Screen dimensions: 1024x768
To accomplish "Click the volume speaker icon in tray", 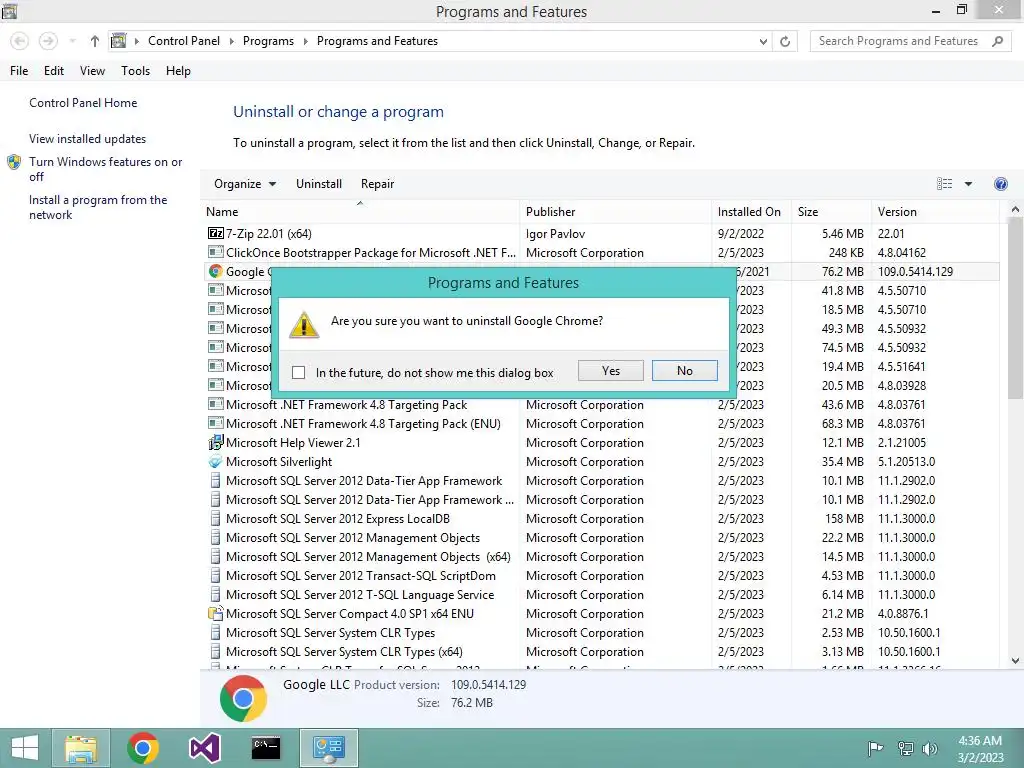I will tap(929, 748).
